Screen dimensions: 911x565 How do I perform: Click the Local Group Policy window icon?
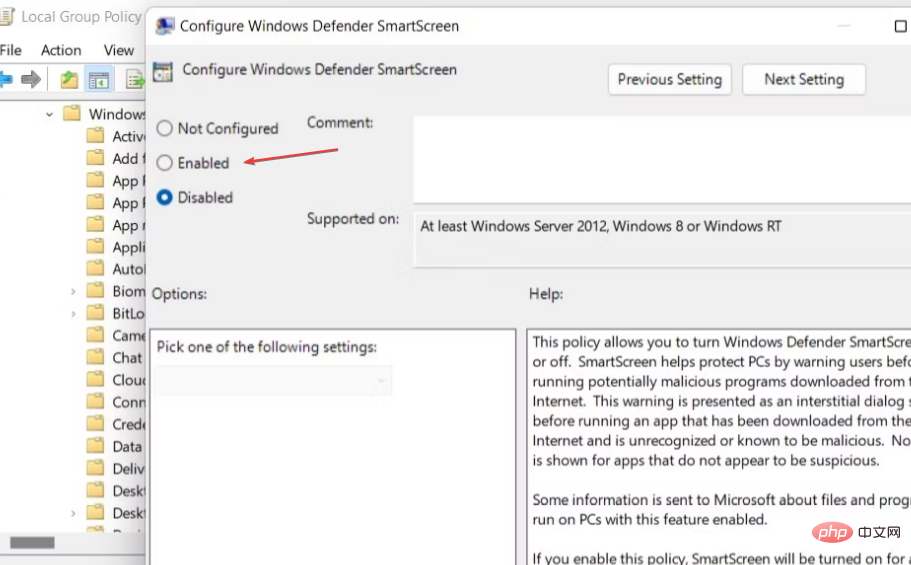(x=6, y=17)
